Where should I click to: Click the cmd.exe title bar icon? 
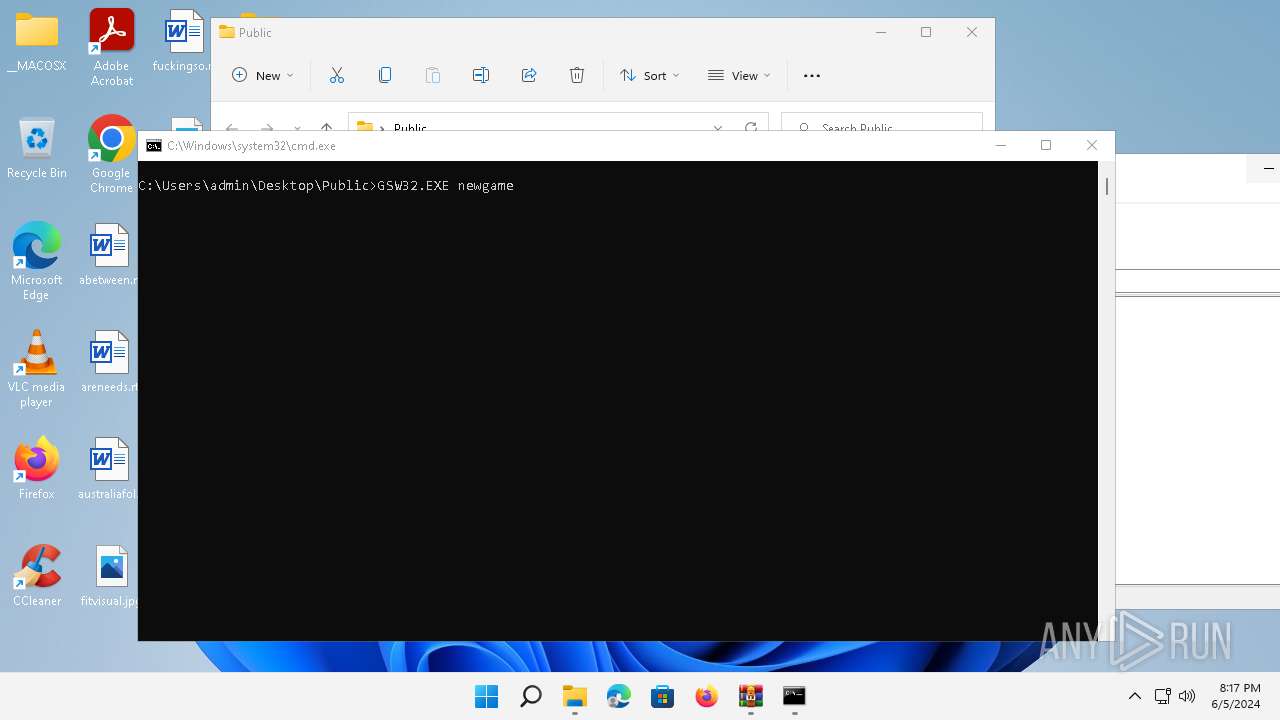(x=154, y=146)
